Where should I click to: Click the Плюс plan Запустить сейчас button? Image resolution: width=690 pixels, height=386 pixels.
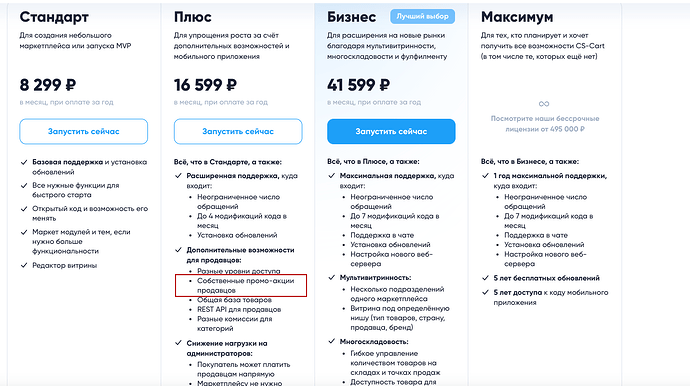point(238,131)
